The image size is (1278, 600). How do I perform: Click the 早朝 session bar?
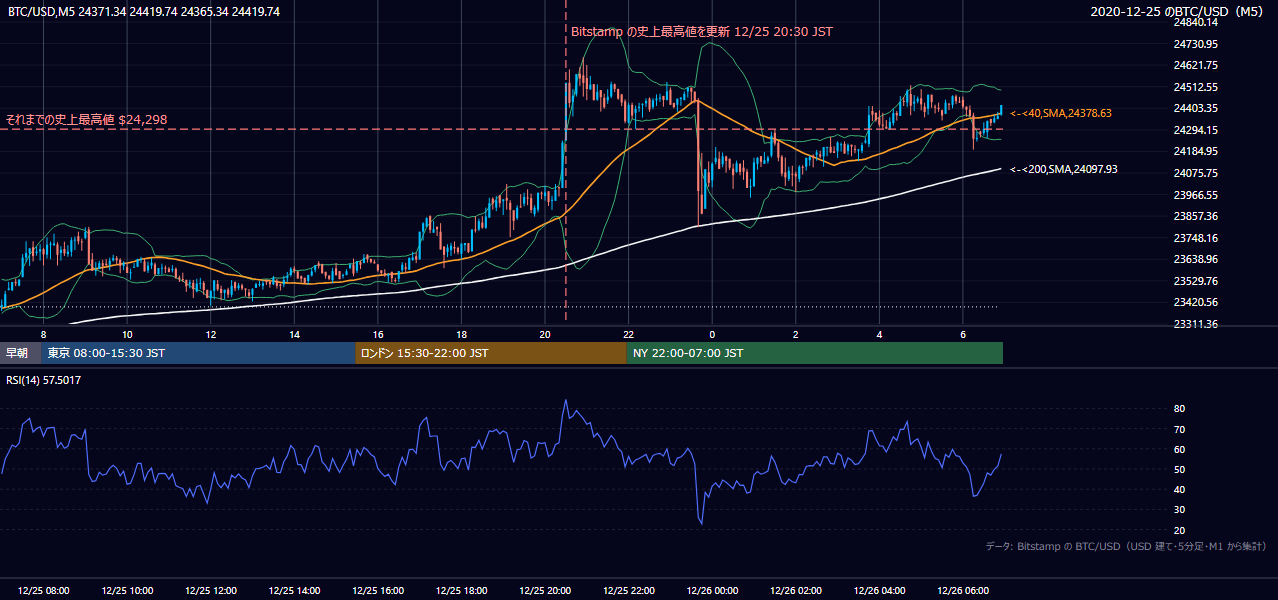point(20,353)
